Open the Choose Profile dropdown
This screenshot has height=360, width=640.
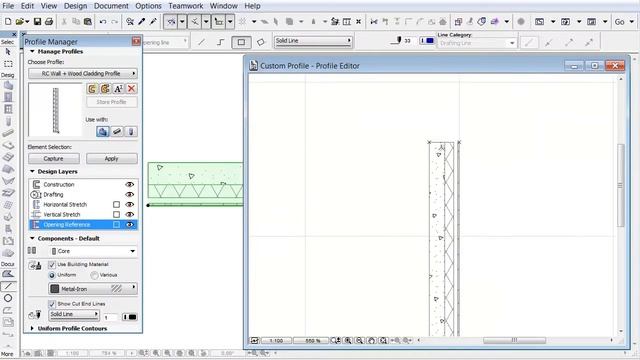(x=83, y=73)
